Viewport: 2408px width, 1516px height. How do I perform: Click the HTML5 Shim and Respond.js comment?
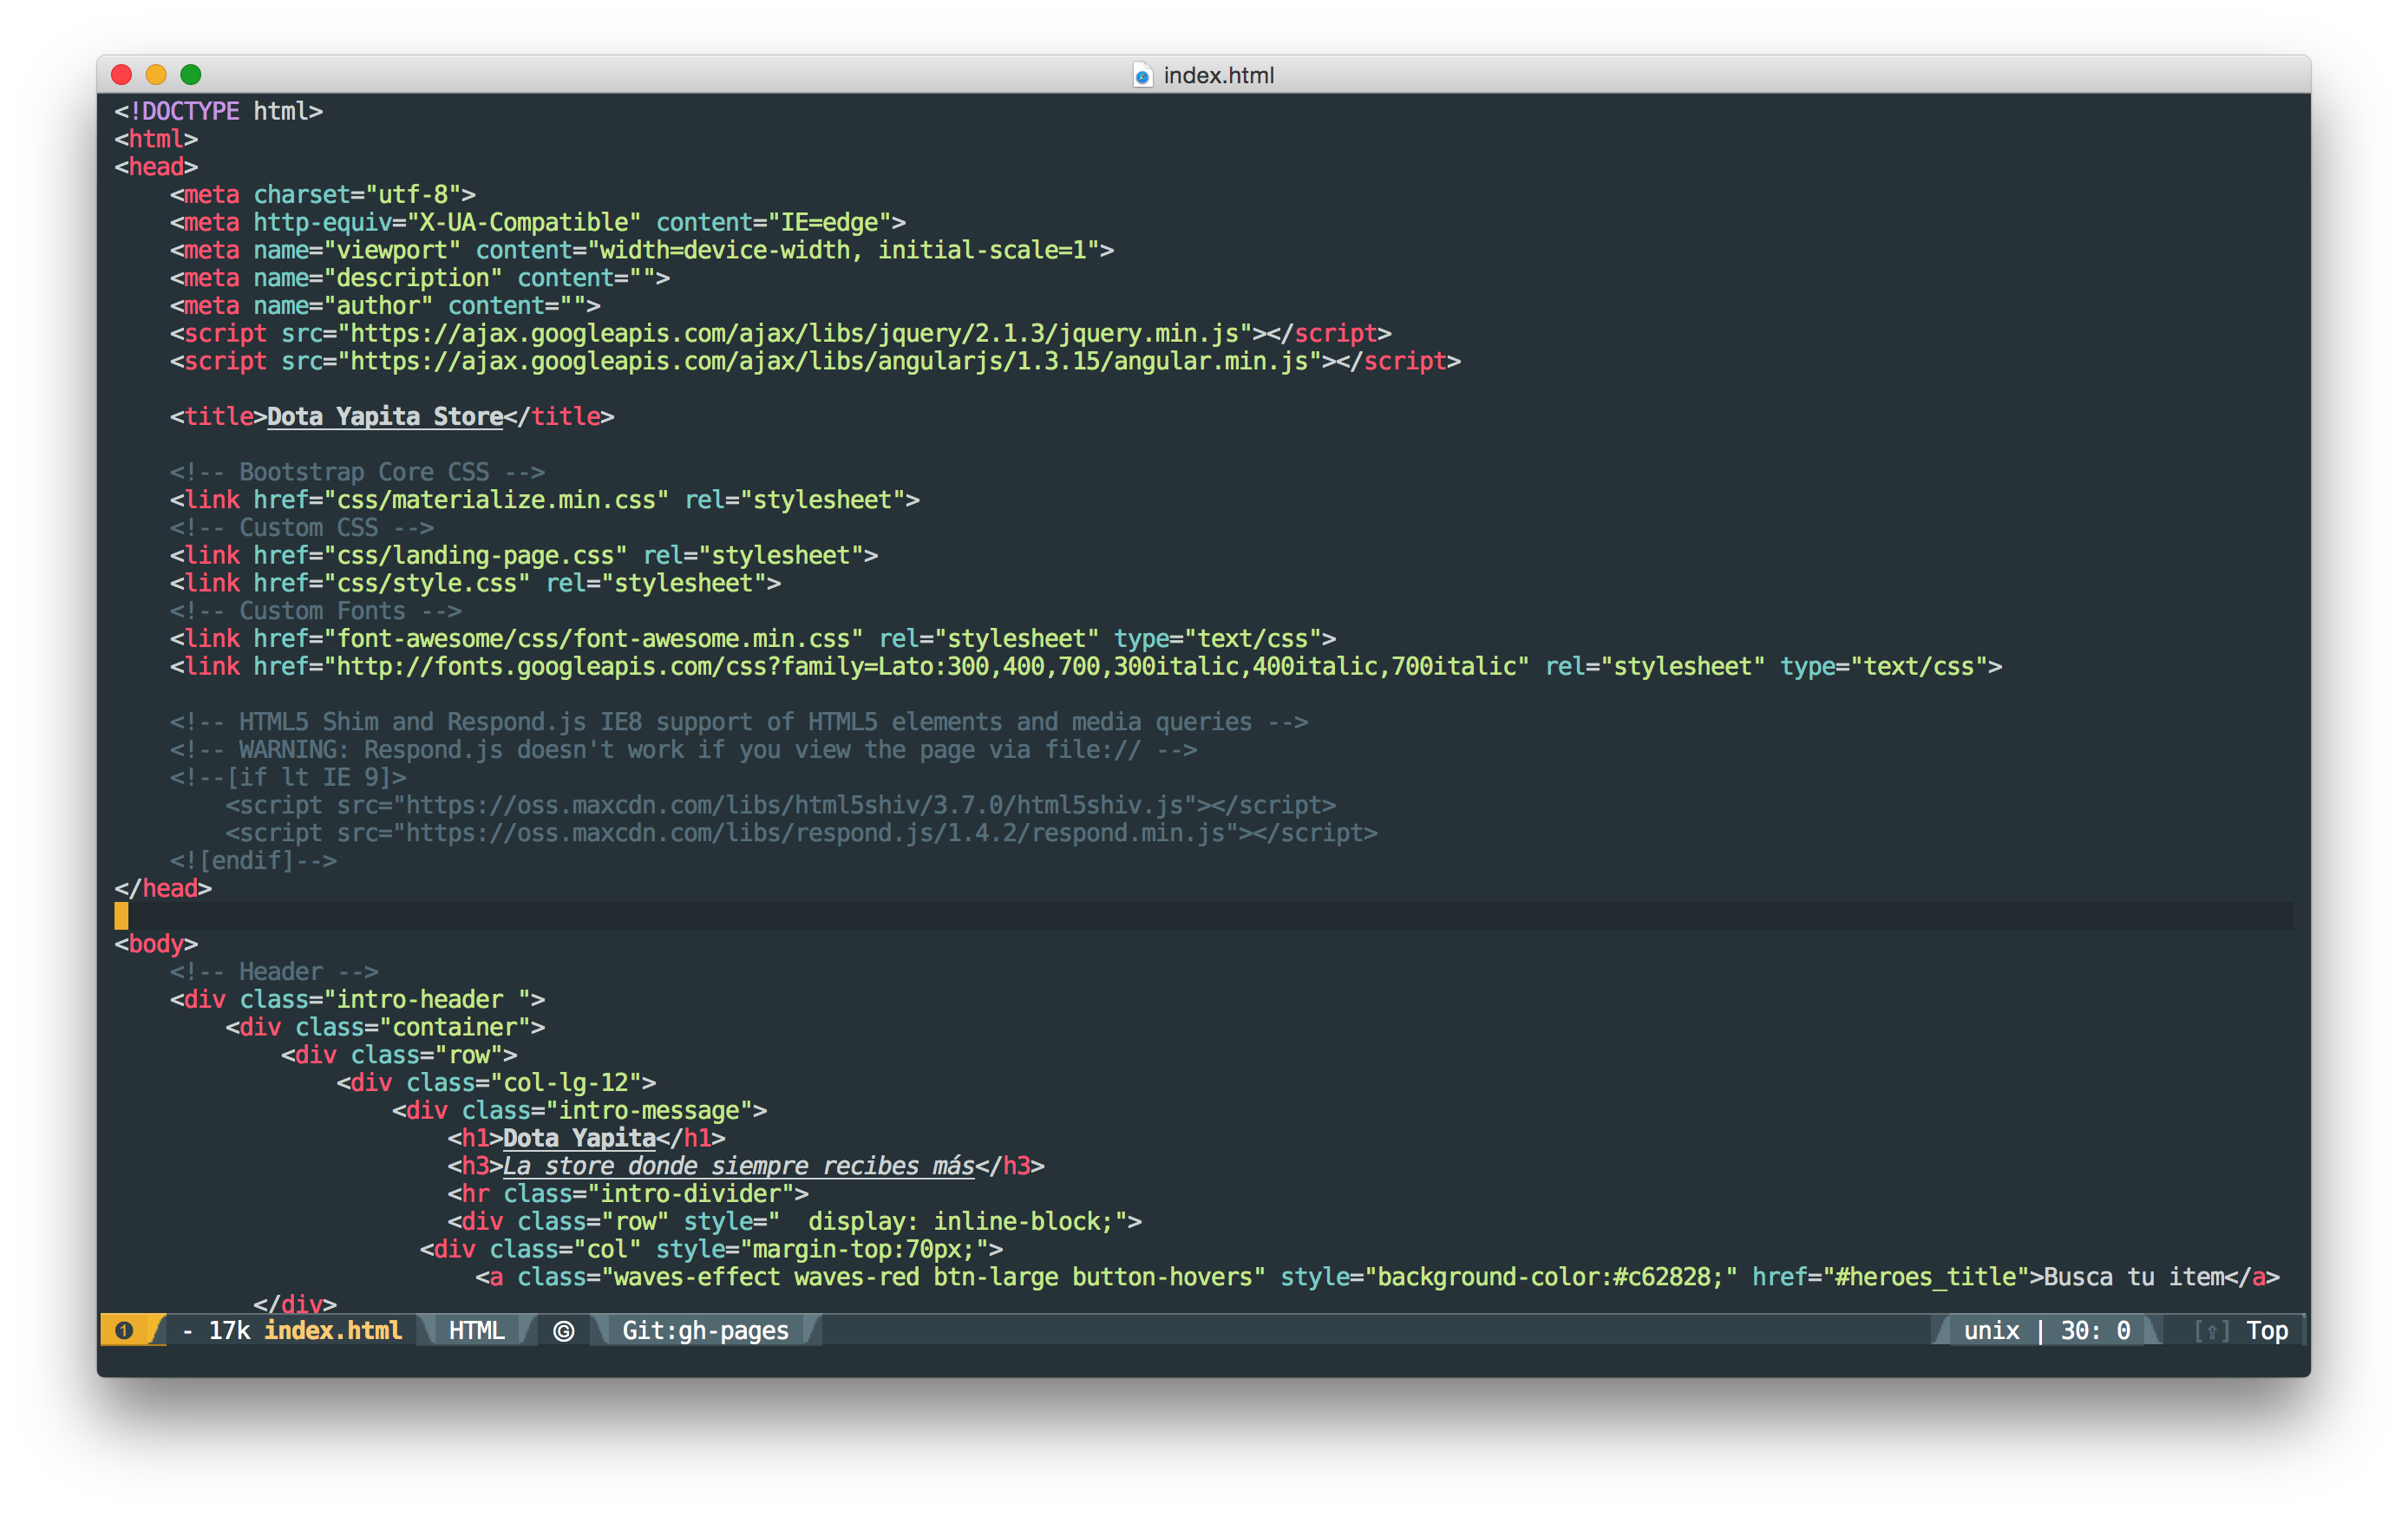point(738,722)
